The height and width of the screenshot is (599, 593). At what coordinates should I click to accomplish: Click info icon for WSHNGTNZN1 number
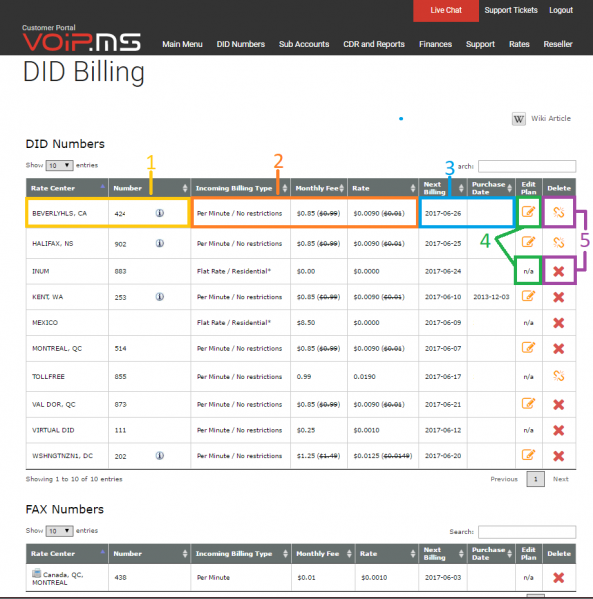(160, 456)
